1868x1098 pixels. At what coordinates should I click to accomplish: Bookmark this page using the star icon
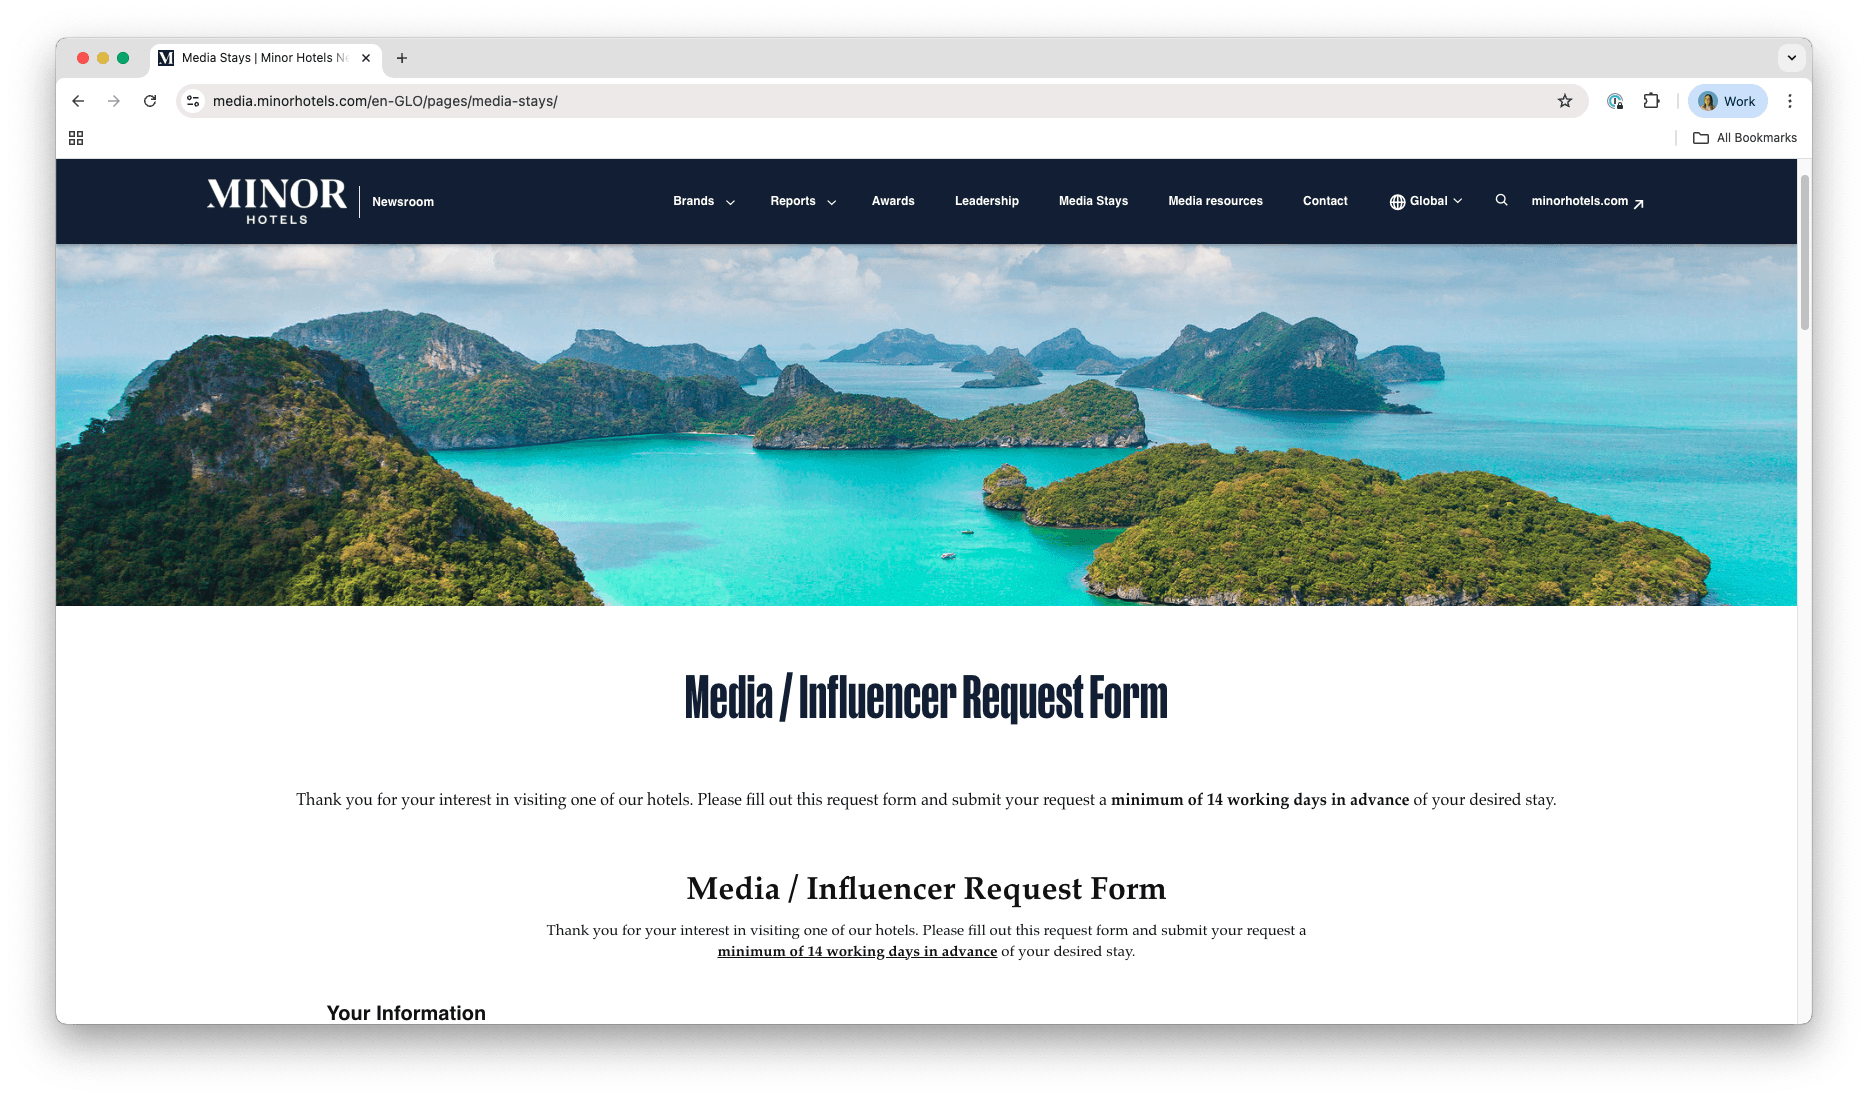pyautogui.click(x=1564, y=101)
